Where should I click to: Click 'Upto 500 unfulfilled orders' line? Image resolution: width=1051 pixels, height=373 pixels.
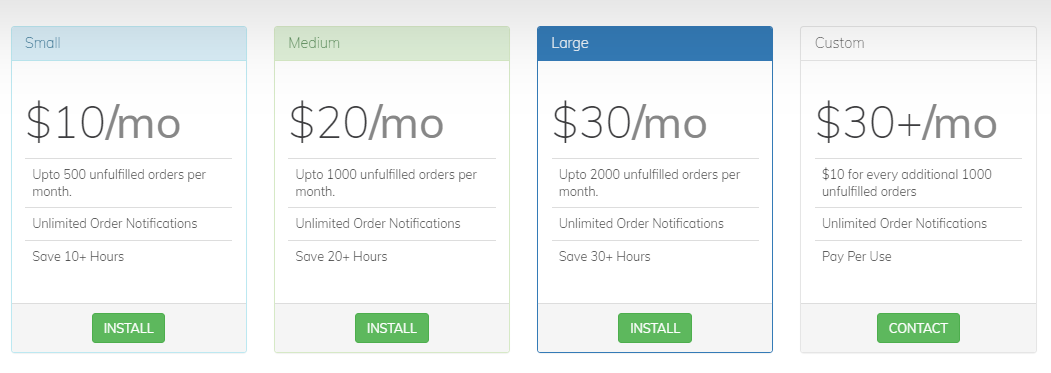point(129,183)
